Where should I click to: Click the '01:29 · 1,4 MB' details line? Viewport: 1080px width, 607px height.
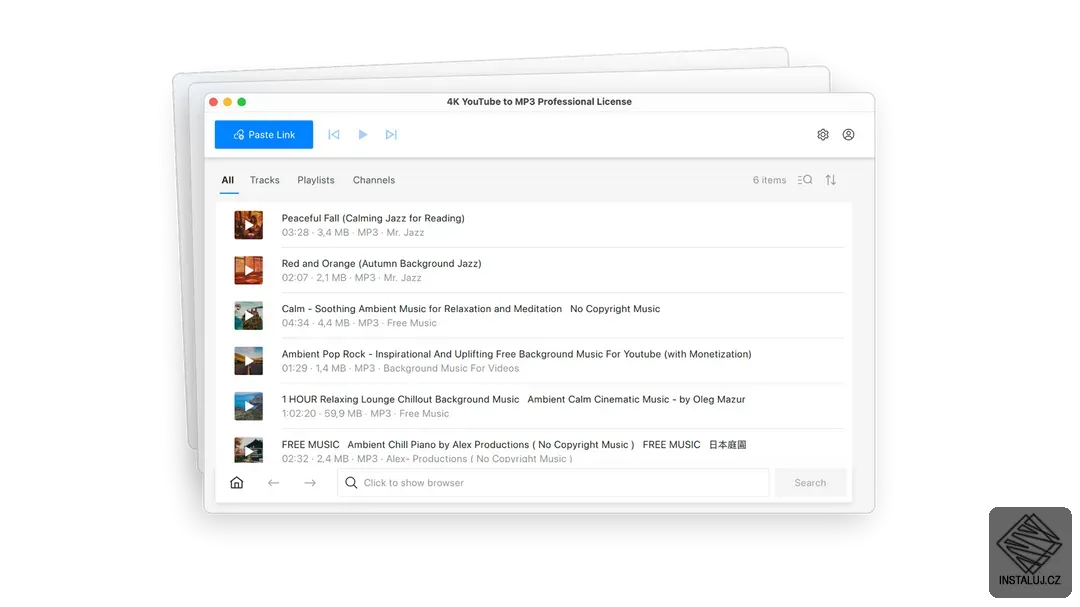(400, 369)
